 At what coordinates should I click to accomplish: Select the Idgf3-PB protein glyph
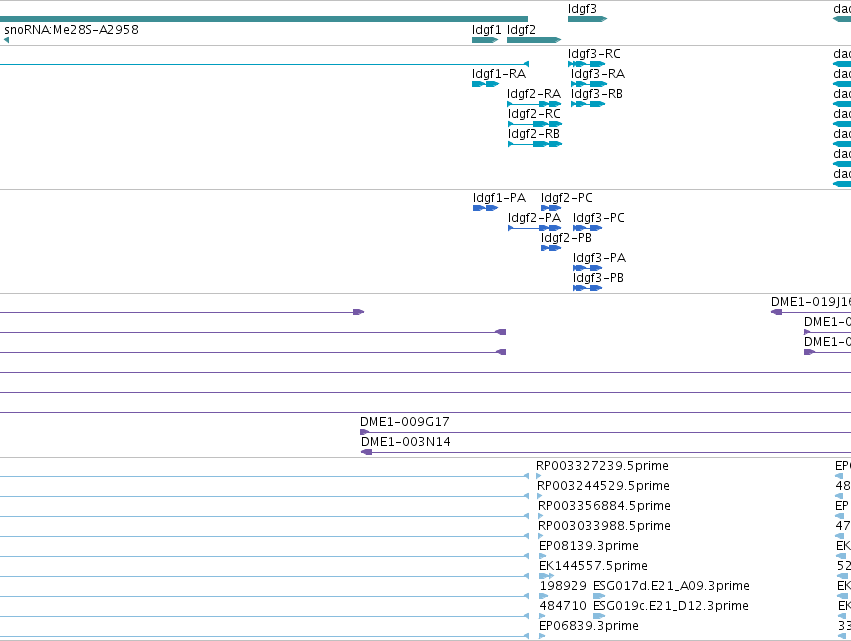pos(587,288)
